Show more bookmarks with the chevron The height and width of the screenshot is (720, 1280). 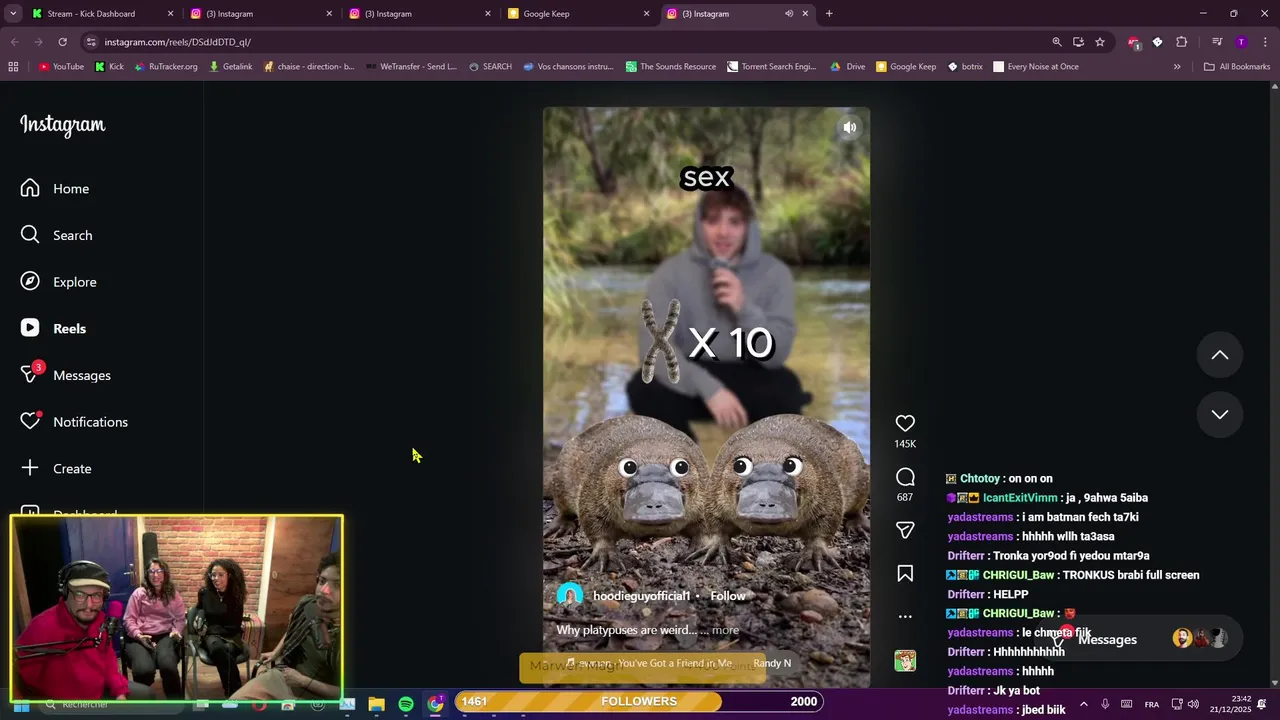pos(1177,67)
